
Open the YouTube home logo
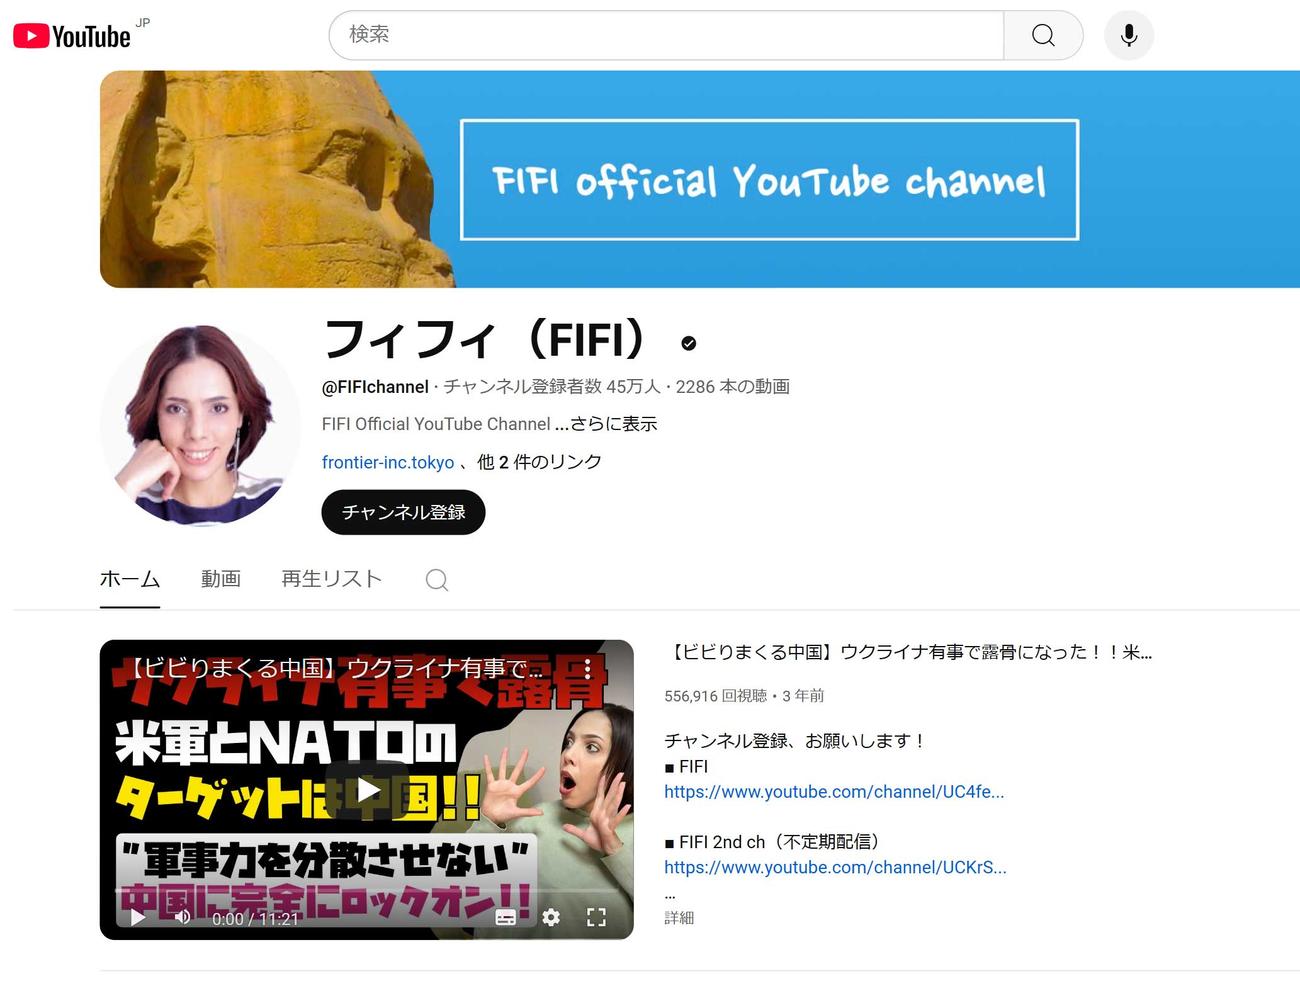coord(72,36)
